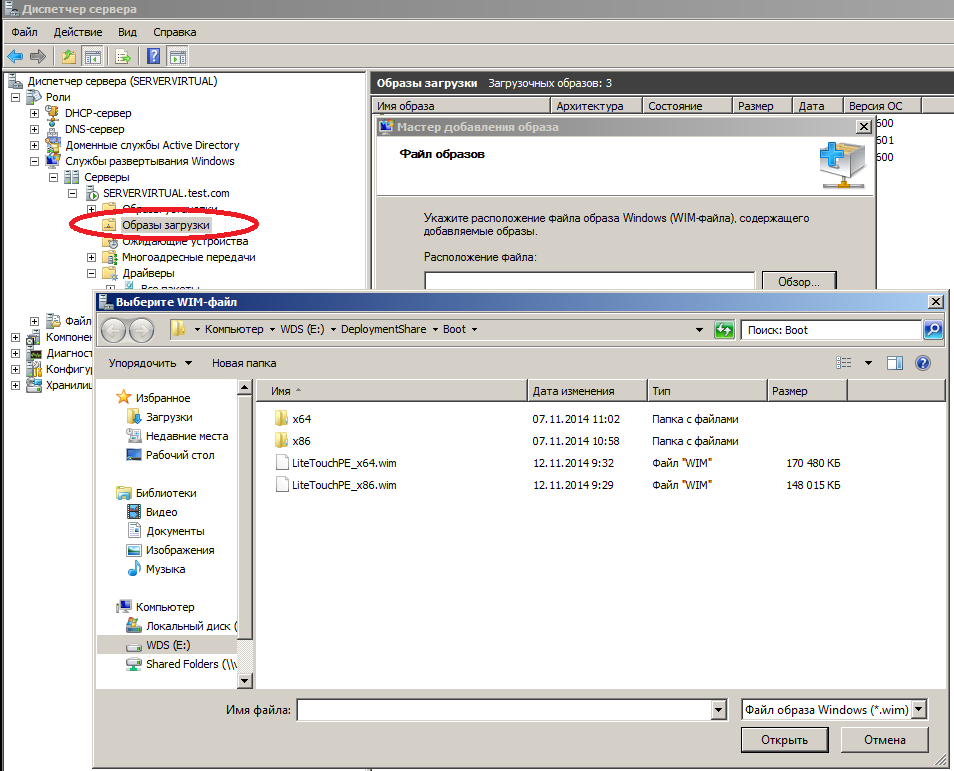Click the Favorites star icon in sidebar
This screenshot has height=771, width=954.
coord(124,397)
